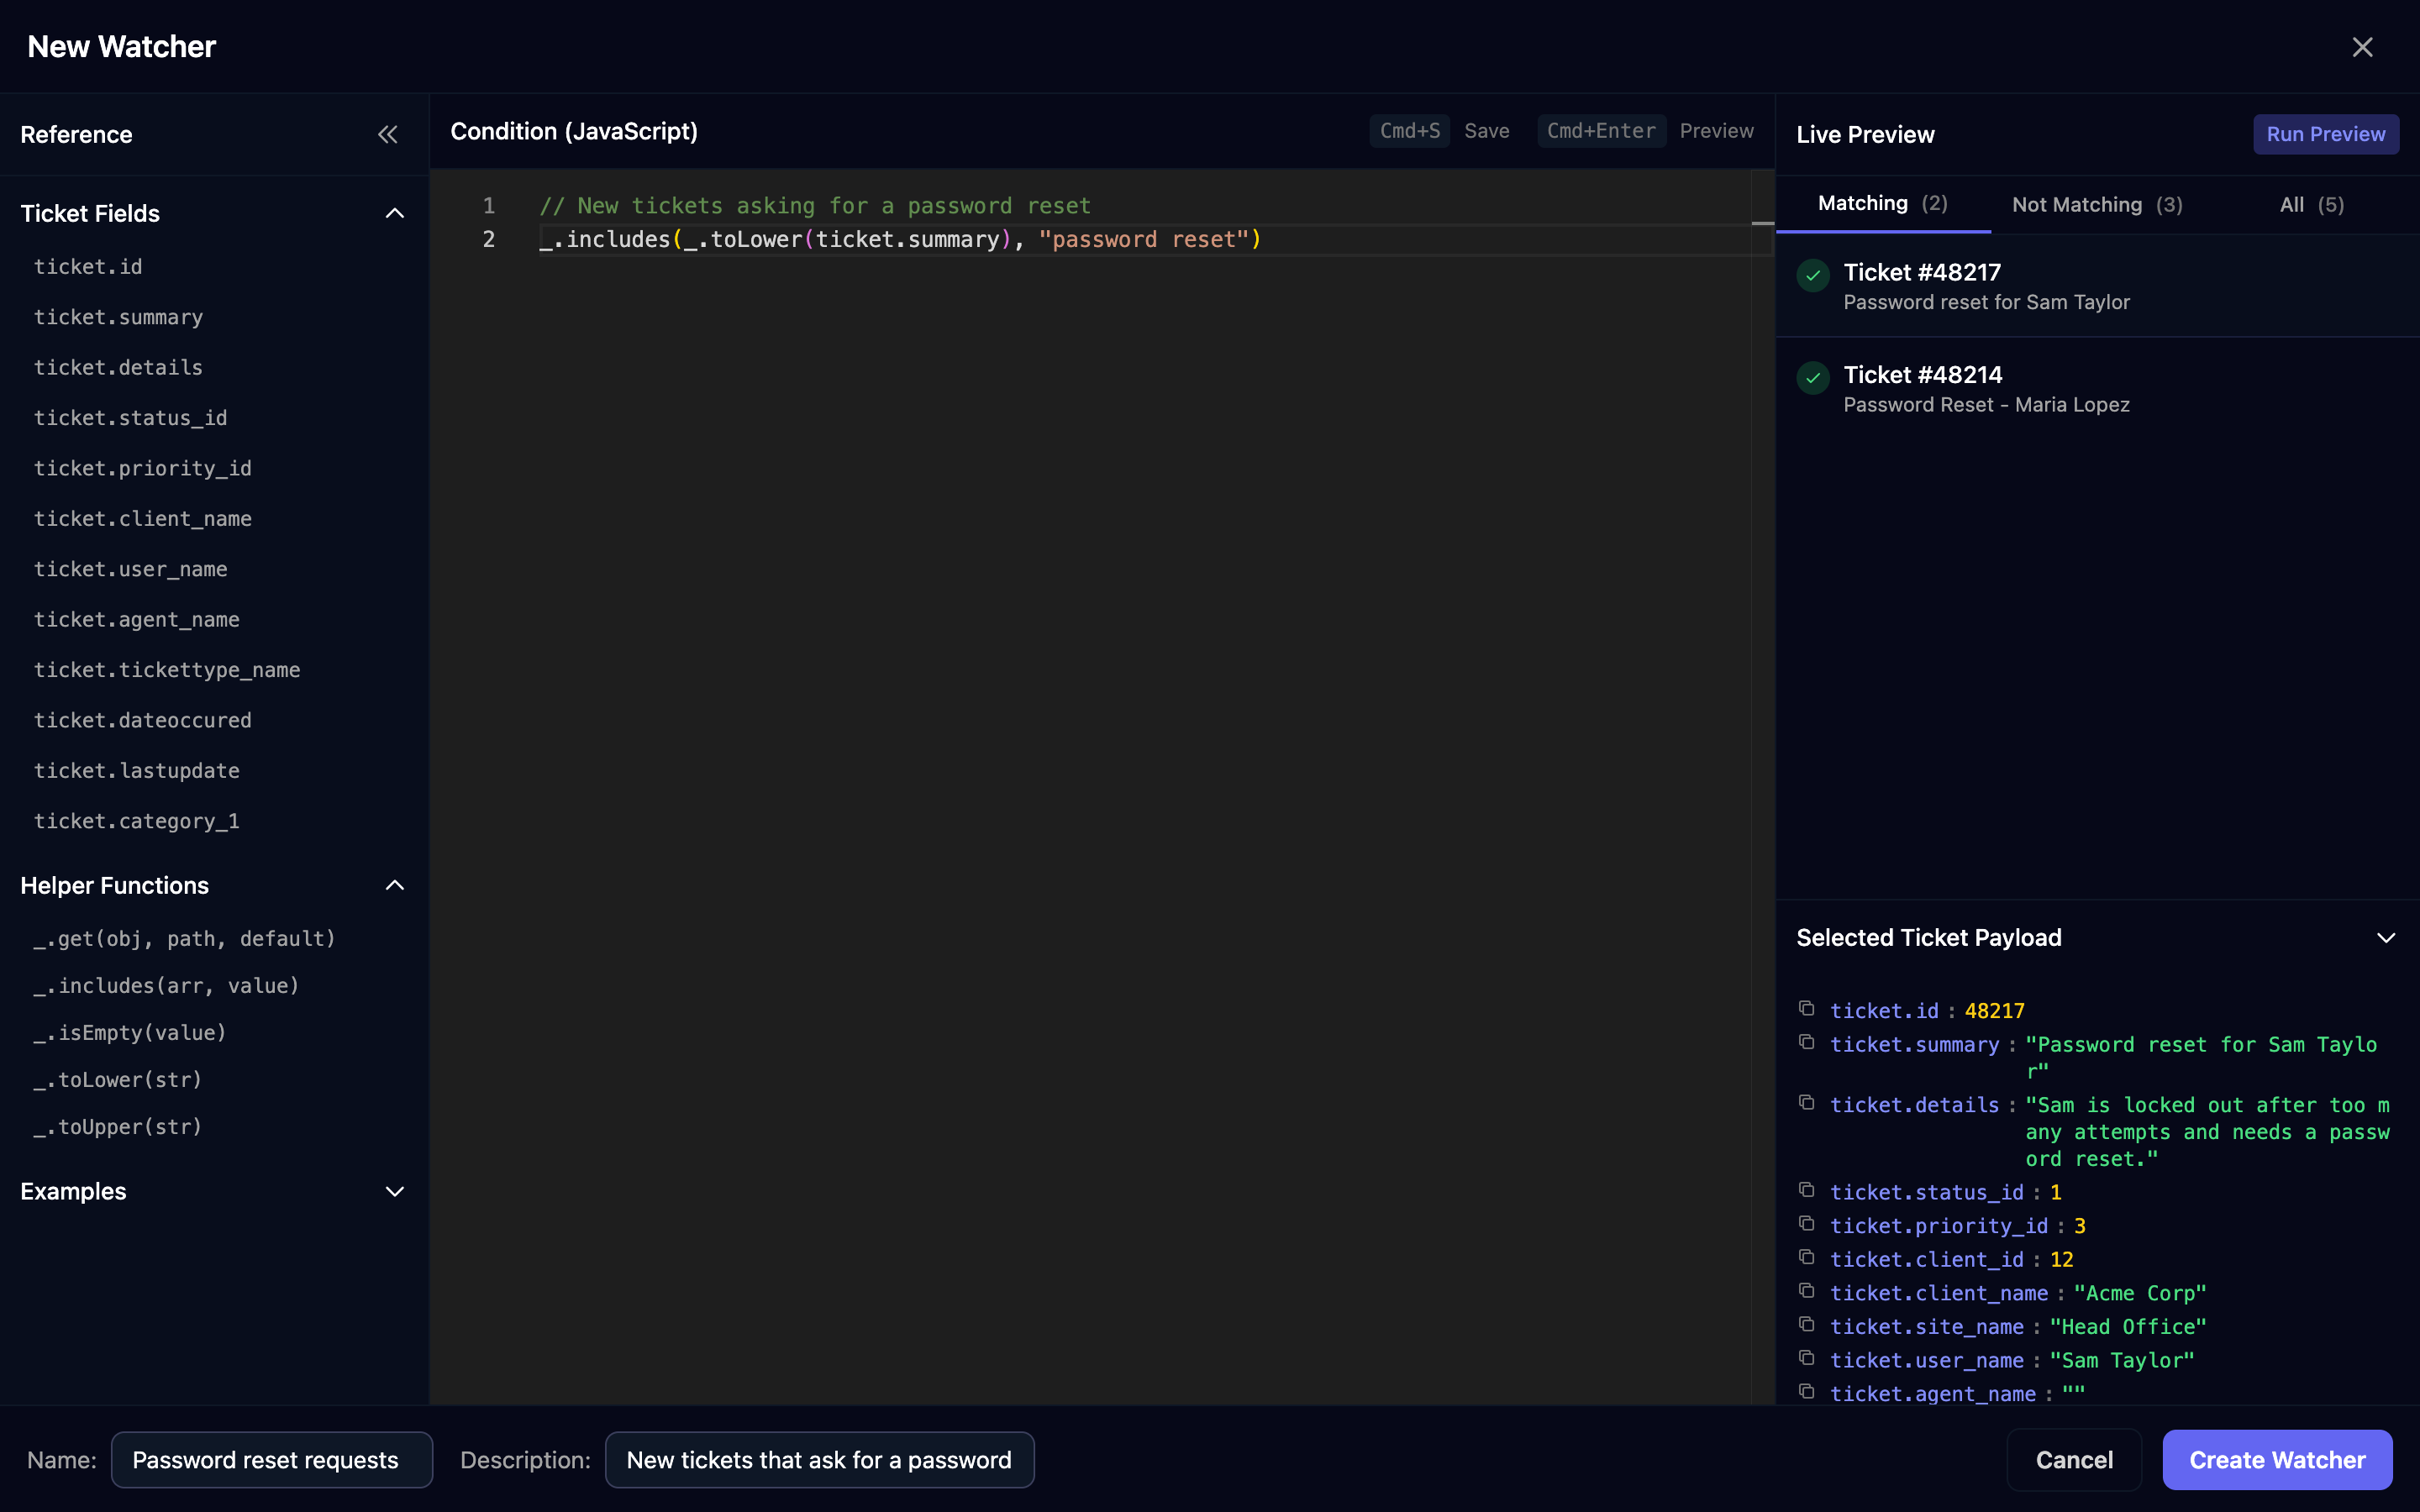Copy the ticket.summary payload value
The width and height of the screenshot is (2420, 1512).
[x=1806, y=1042]
